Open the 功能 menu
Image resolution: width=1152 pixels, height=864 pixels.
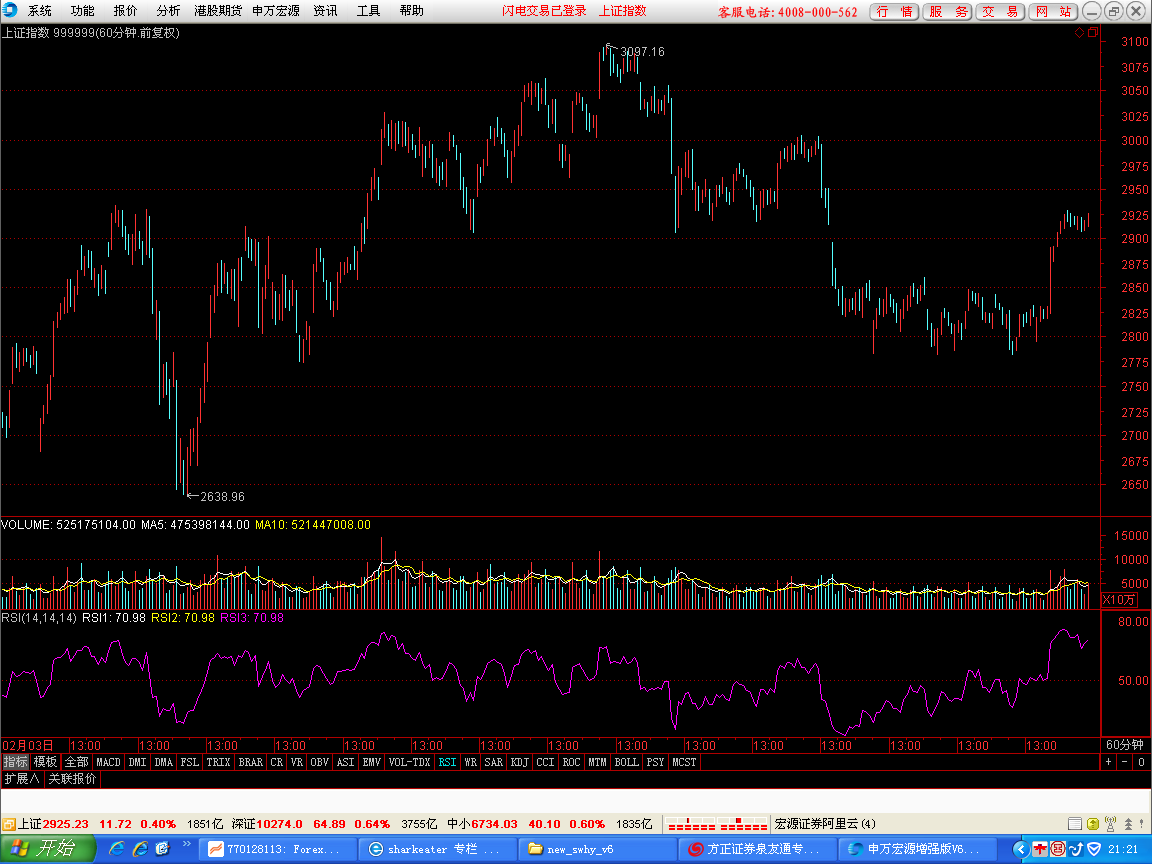point(82,11)
